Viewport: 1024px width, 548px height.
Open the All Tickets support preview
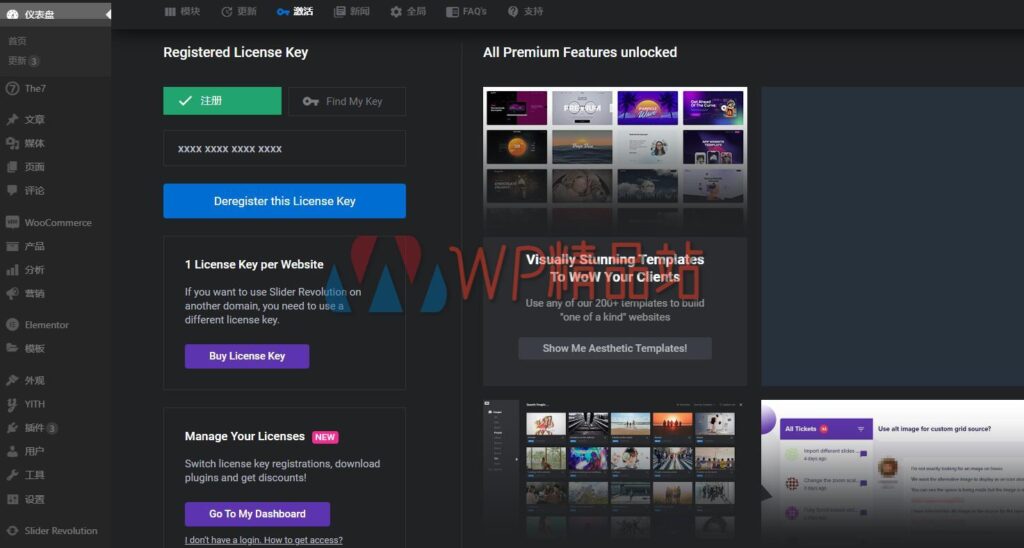892,473
